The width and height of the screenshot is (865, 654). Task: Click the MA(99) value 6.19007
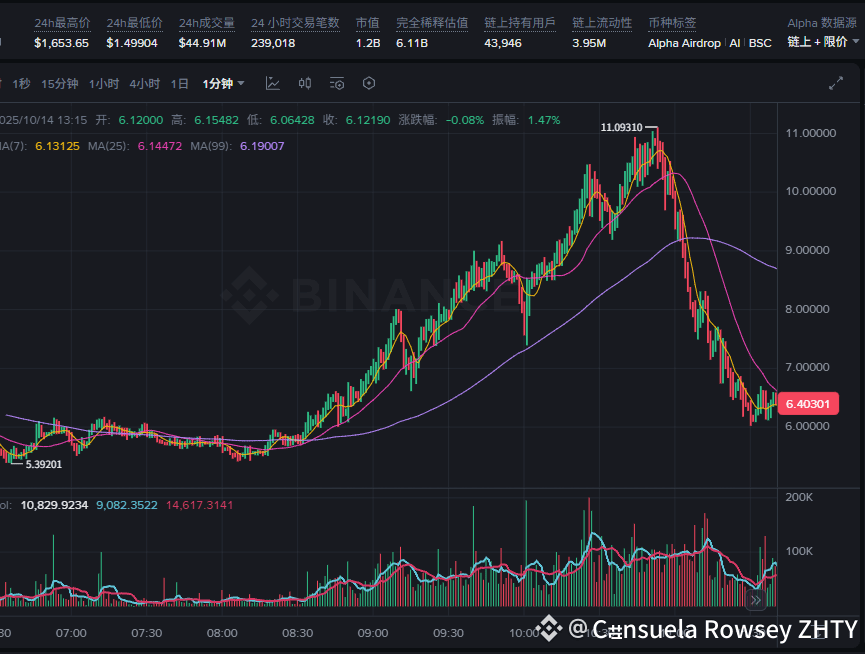(262, 146)
